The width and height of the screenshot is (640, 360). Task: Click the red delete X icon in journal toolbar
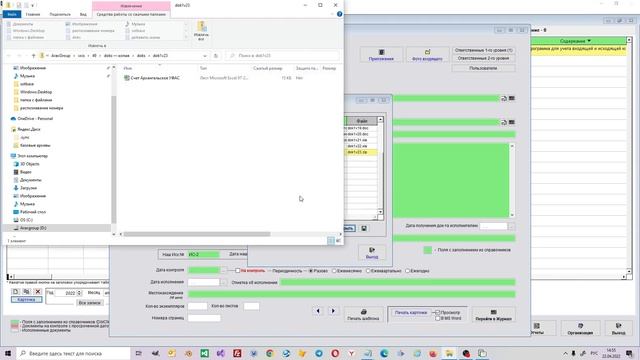click(38, 291)
